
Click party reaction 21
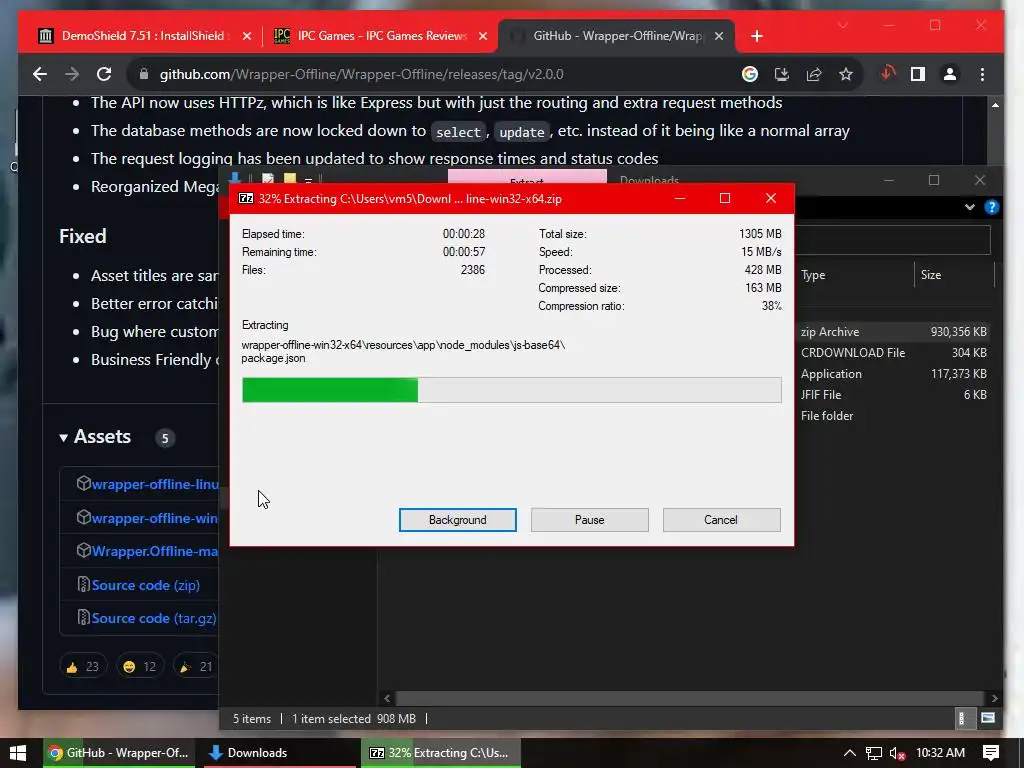(196, 666)
